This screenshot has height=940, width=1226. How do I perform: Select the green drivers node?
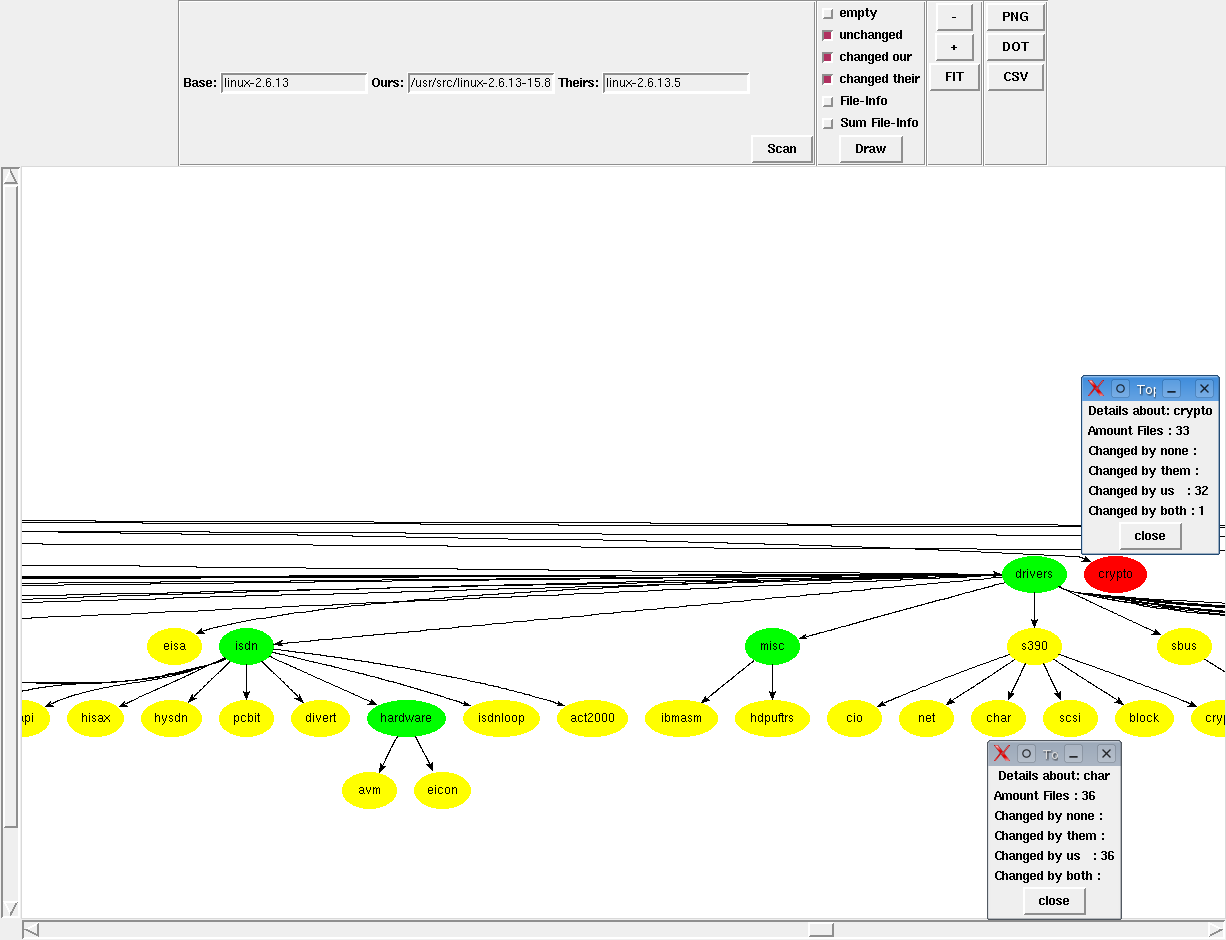(1034, 575)
